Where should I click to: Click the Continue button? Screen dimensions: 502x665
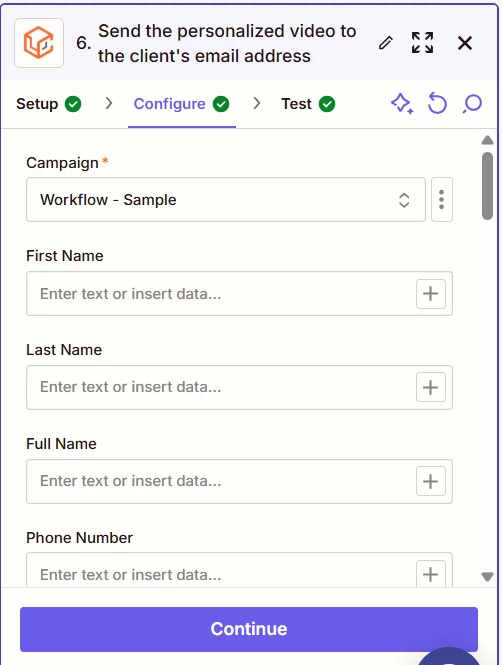tap(249, 629)
